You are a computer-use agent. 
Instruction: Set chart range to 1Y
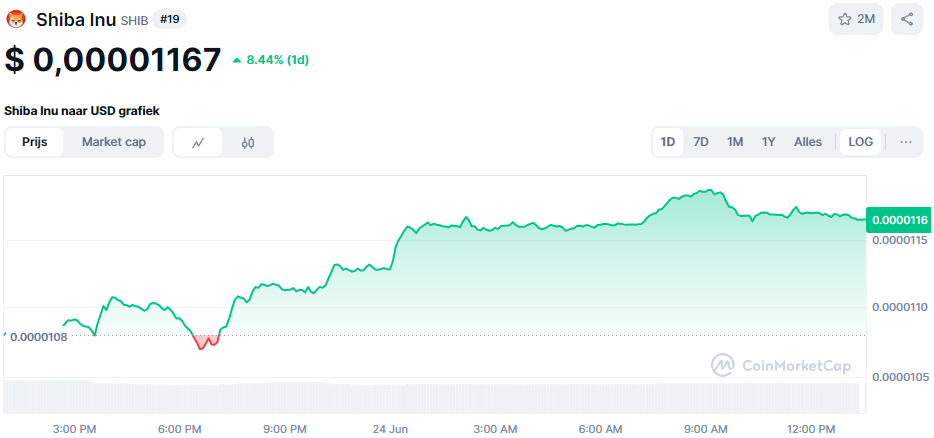pos(768,142)
